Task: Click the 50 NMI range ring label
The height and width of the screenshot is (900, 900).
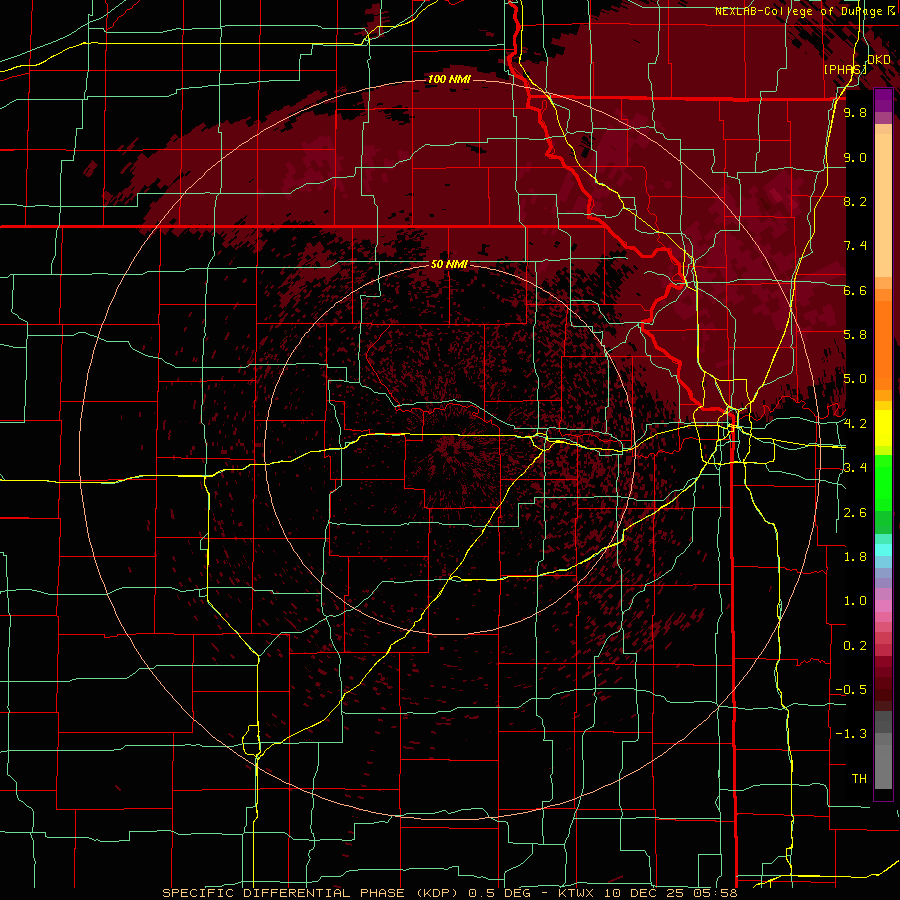Action: point(449,264)
